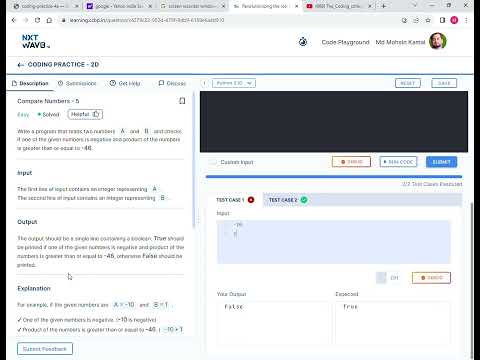
Task: Click the Your Output value False
Action: pos(234,307)
